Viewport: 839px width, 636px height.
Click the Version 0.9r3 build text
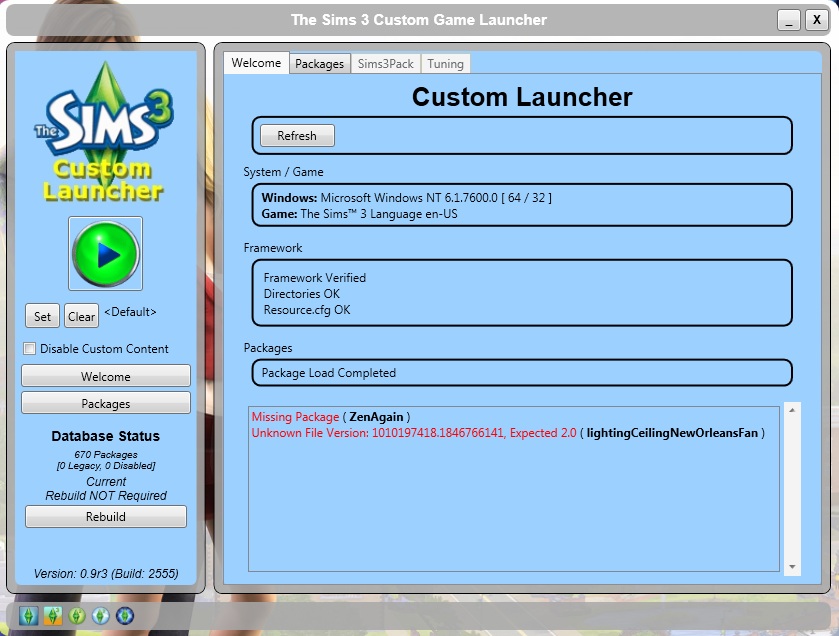click(106, 573)
